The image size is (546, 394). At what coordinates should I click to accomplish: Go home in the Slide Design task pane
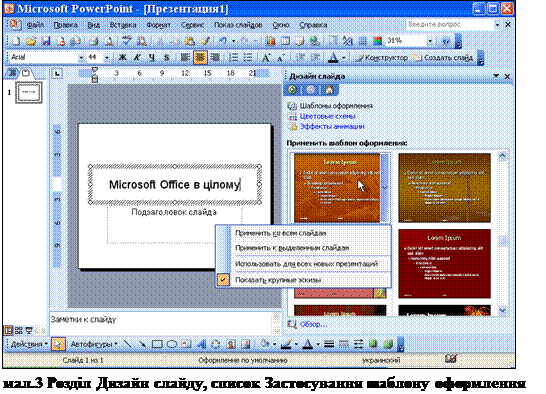click(329, 90)
